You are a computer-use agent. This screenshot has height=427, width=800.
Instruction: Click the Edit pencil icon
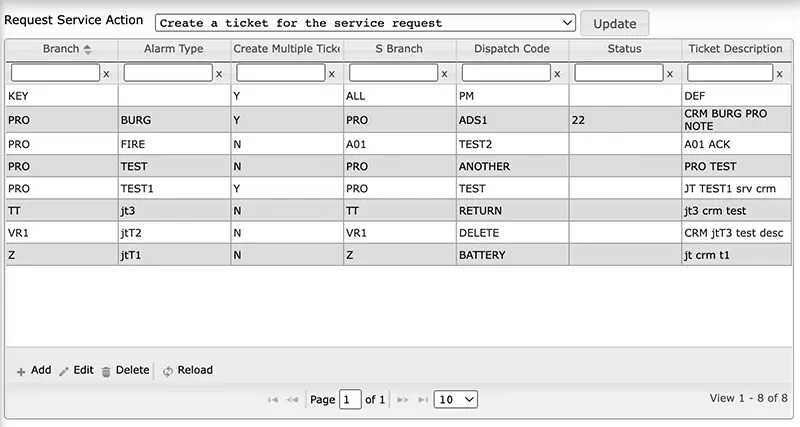point(64,371)
